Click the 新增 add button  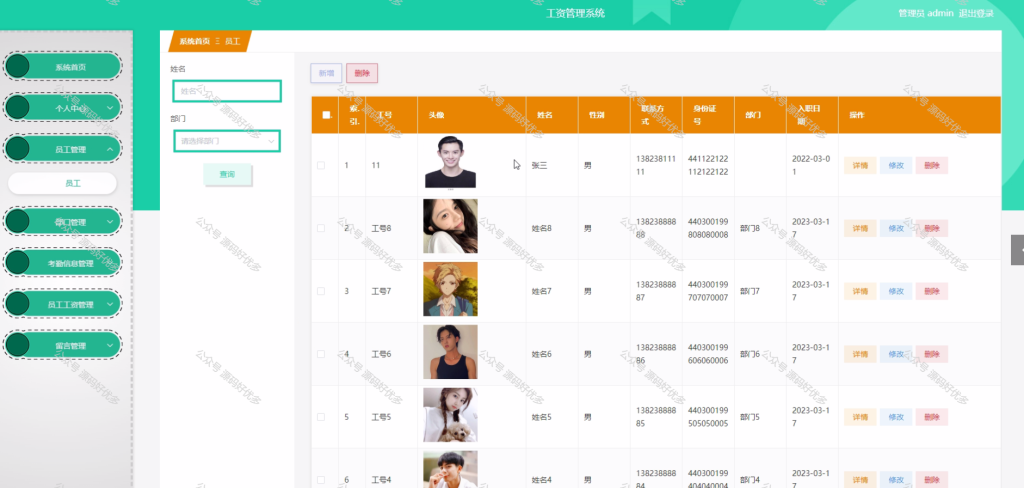326,73
